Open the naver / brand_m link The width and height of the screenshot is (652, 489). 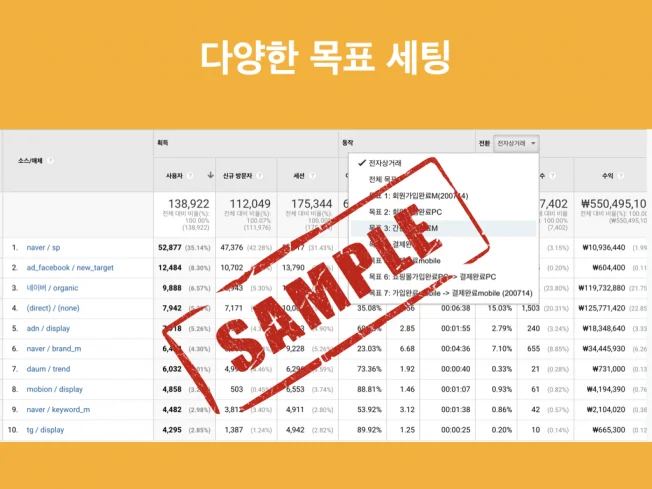[54, 348]
